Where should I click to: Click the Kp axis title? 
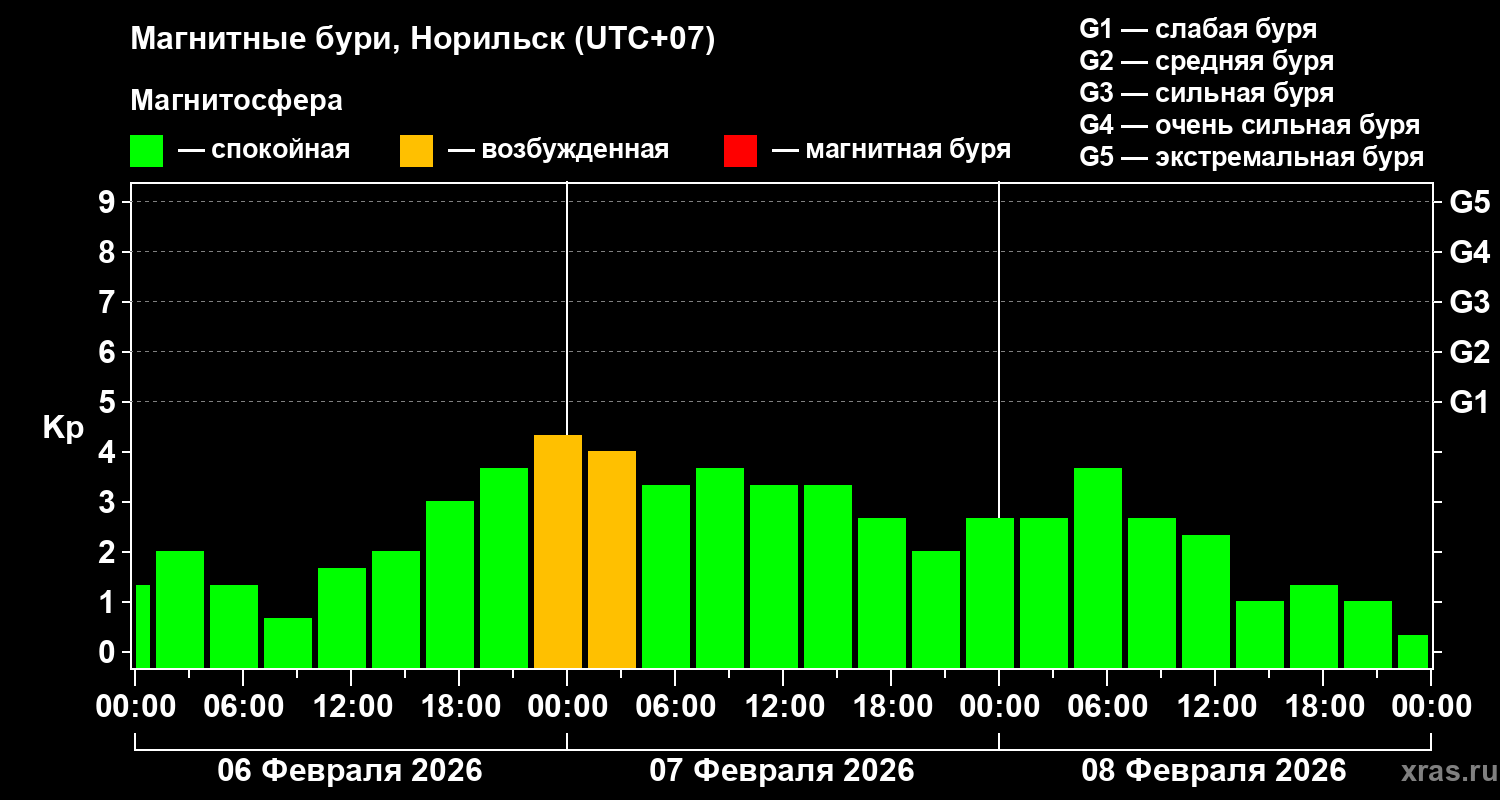pyautogui.click(x=63, y=428)
